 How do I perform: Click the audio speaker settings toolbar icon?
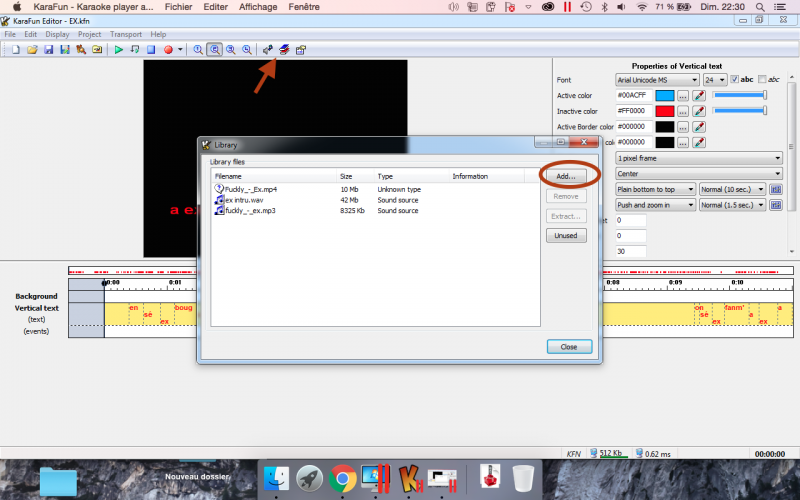click(x=267, y=49)
